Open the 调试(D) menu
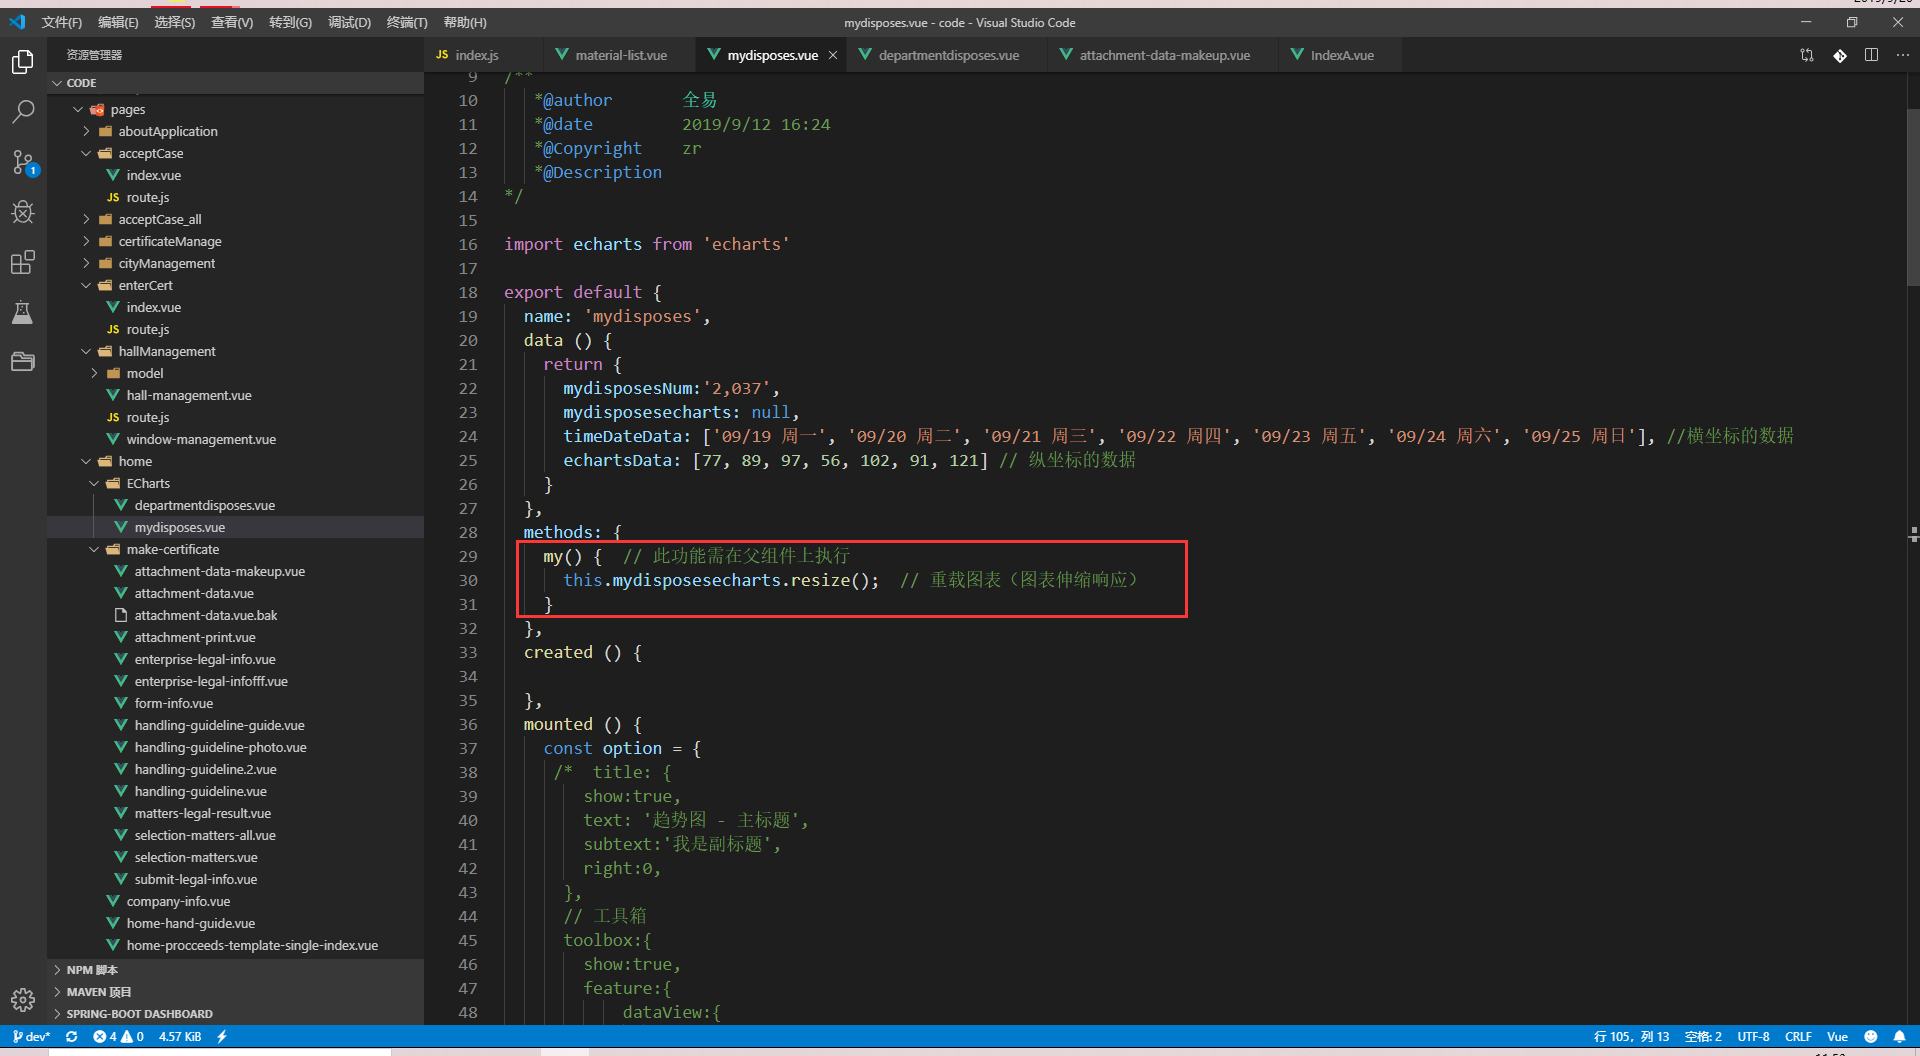Viewport: 1920px width, 1056px height. pos(349,22)
